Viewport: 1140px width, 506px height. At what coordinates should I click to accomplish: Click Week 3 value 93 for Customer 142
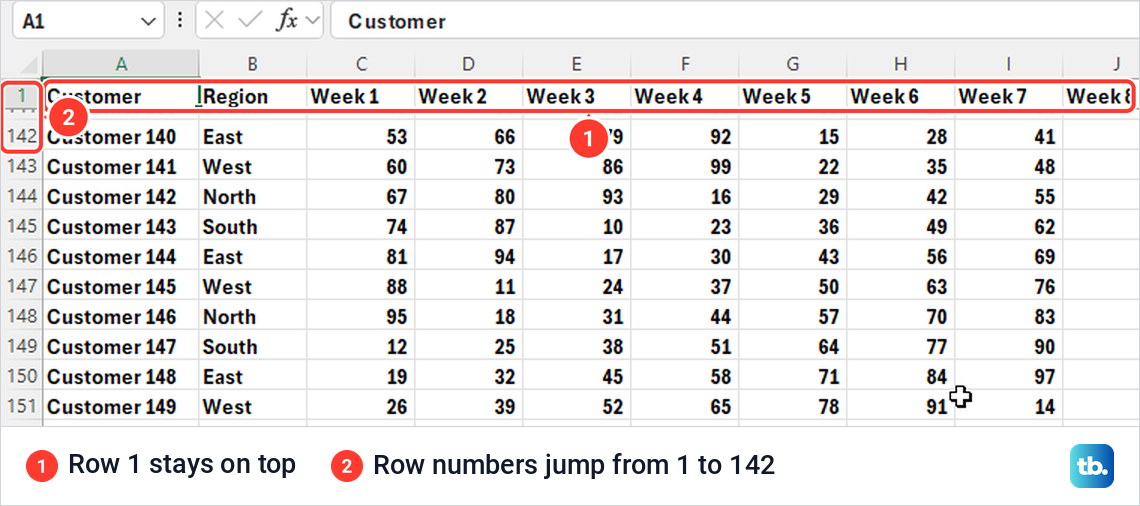(x=576, y=196)
